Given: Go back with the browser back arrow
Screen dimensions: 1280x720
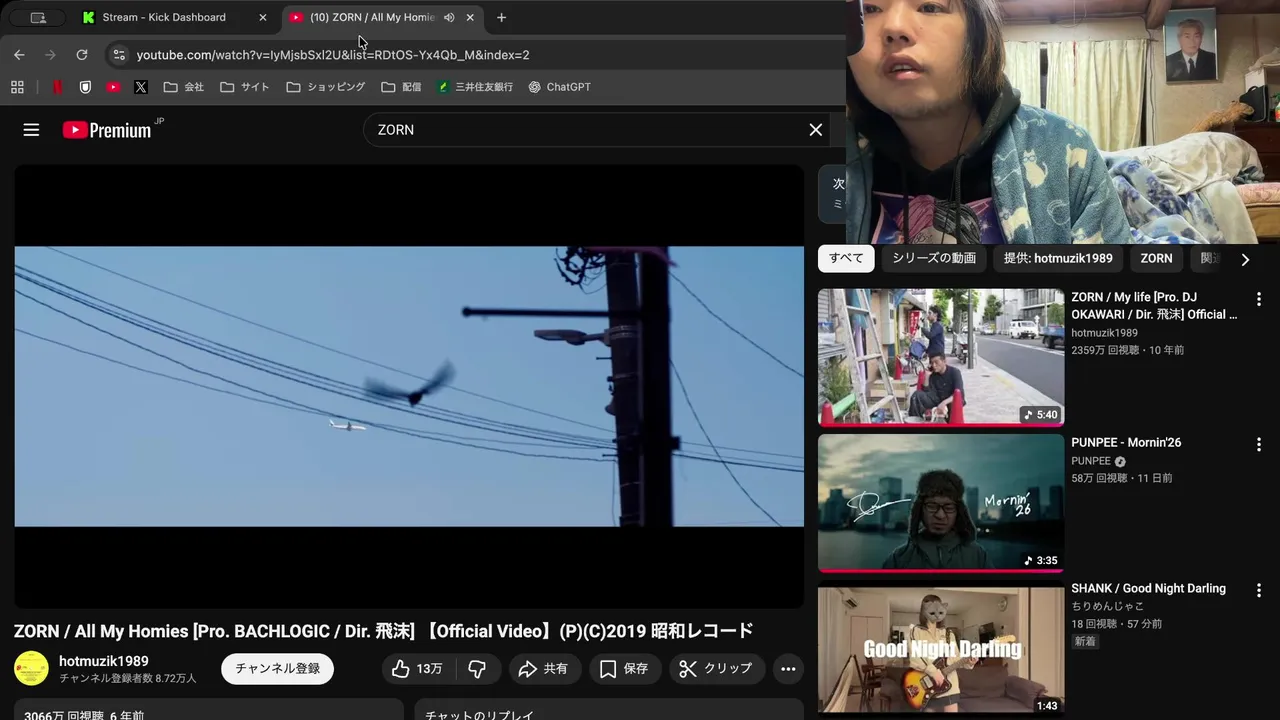Looking at the screenshot, I should [19, 55].
